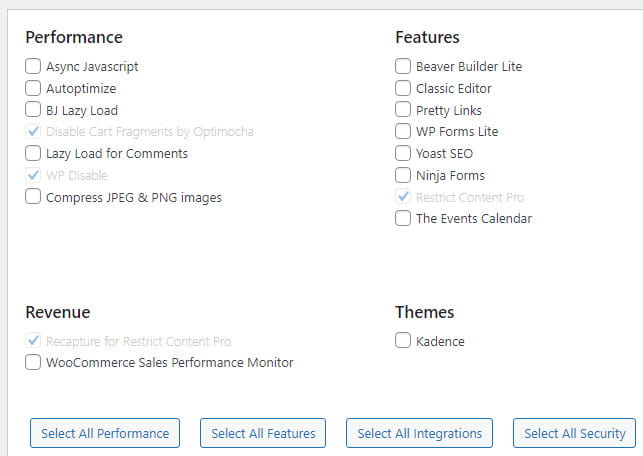643x456 pixels.
Task: Check The Events Calendar option
Action: click(403, 218)
